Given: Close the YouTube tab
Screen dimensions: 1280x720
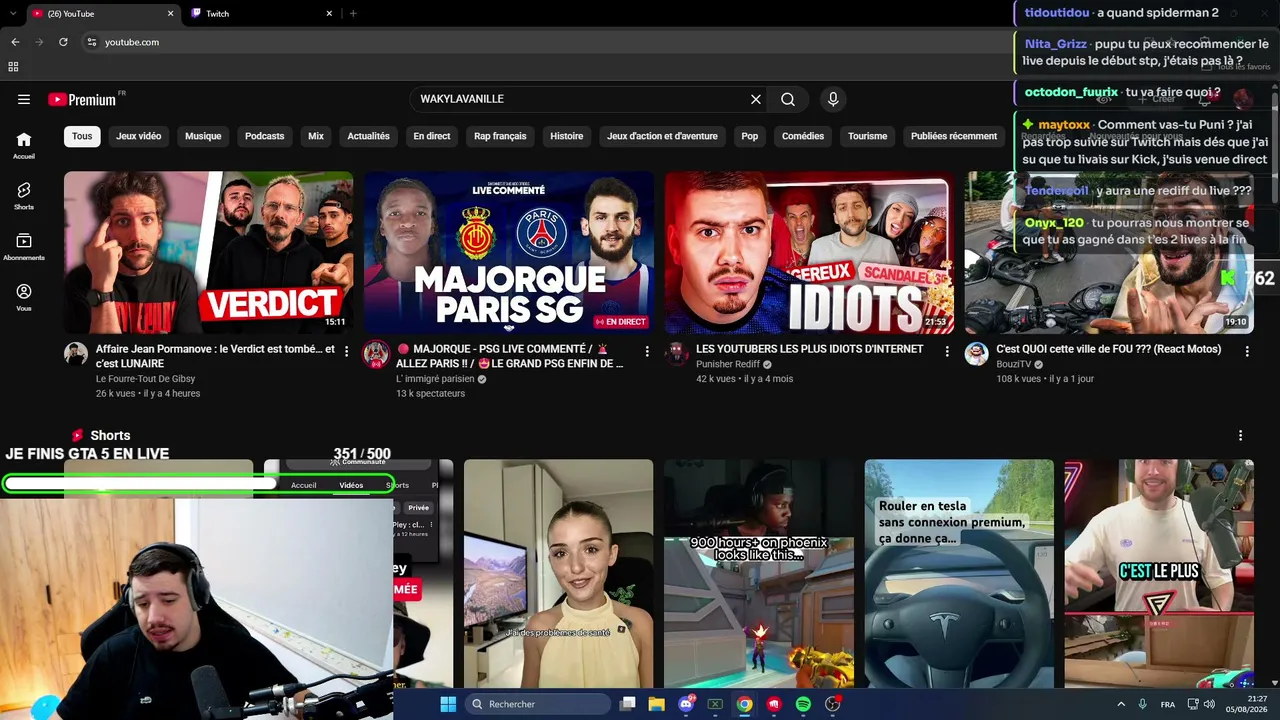Looking at the screenshot, I should 170,13.
